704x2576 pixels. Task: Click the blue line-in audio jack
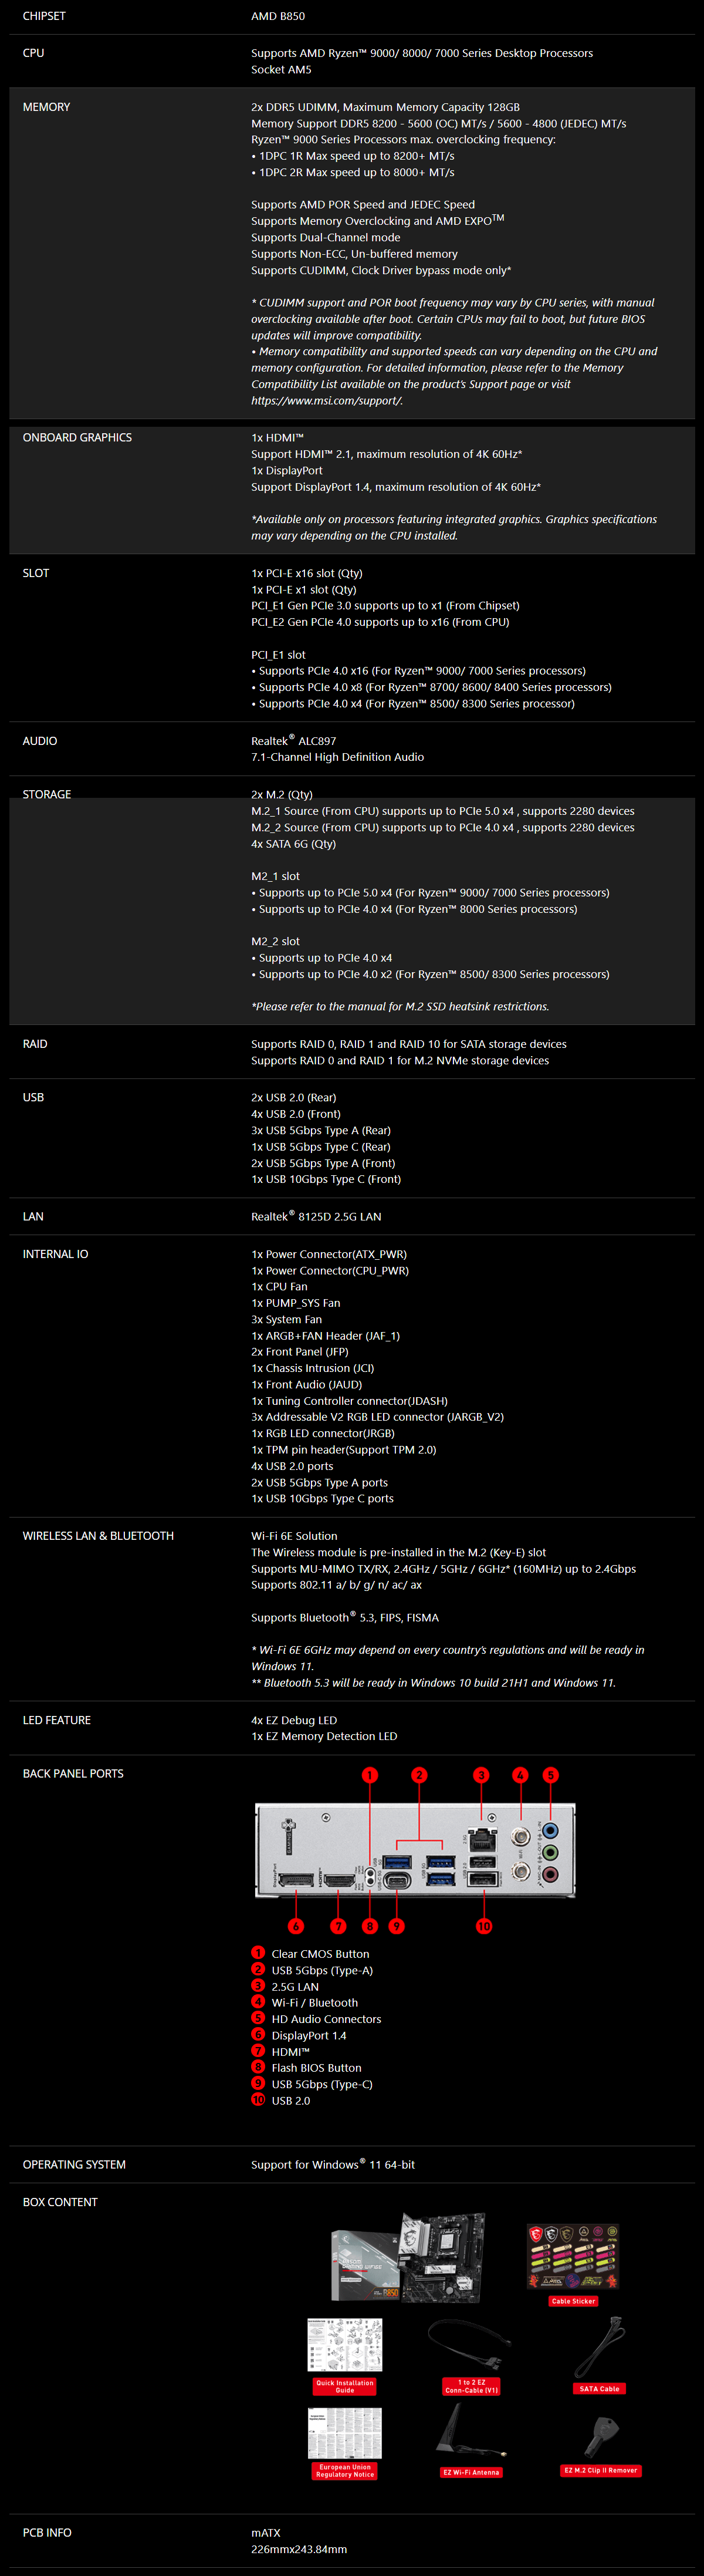550,1831
